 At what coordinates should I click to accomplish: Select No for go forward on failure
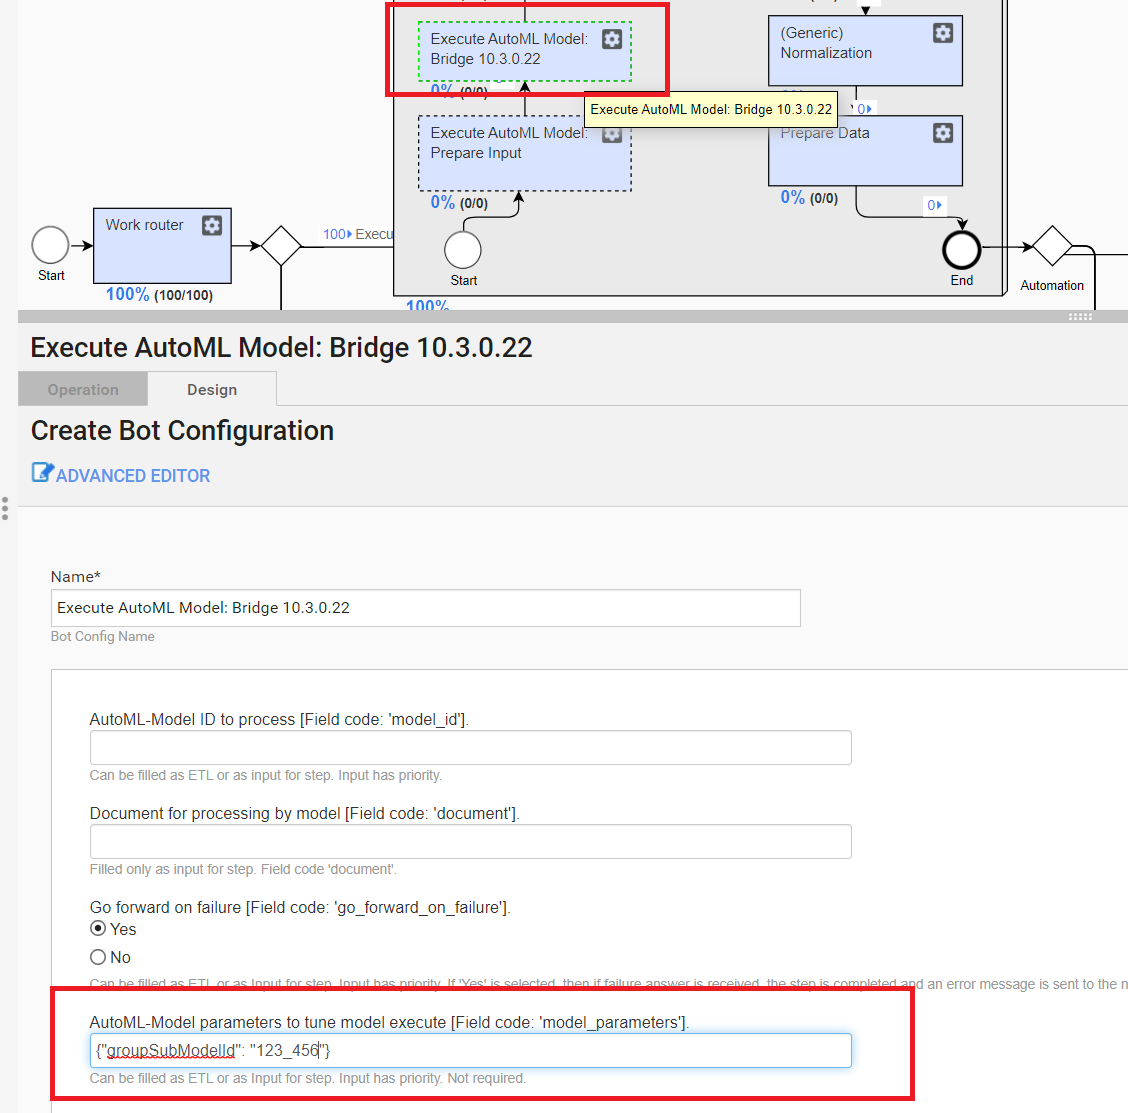pos(98,957)
